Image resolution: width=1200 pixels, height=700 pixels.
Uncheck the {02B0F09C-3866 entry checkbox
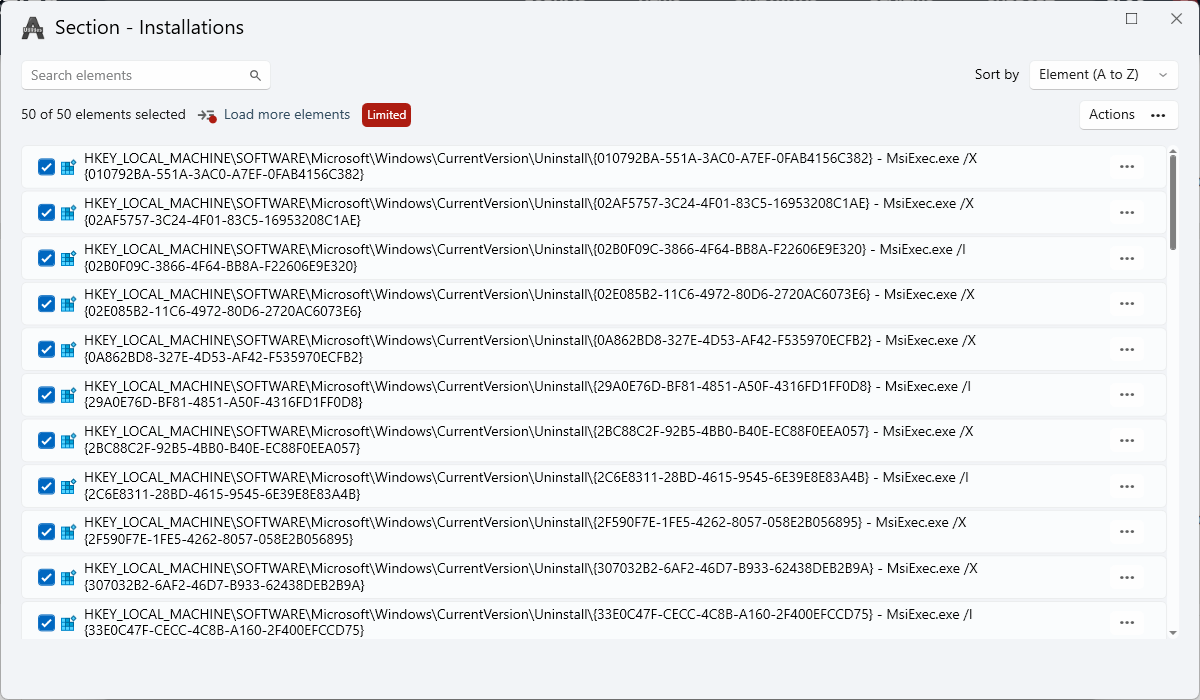coord(46,258)
